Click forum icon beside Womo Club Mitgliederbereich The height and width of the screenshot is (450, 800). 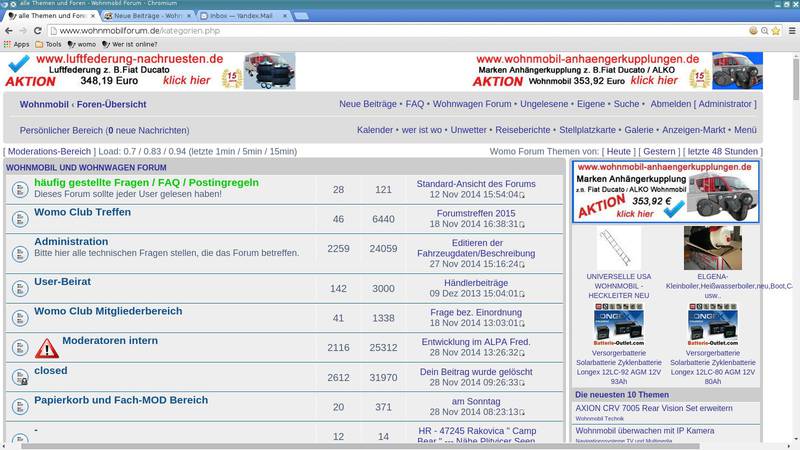pos(20,318)
